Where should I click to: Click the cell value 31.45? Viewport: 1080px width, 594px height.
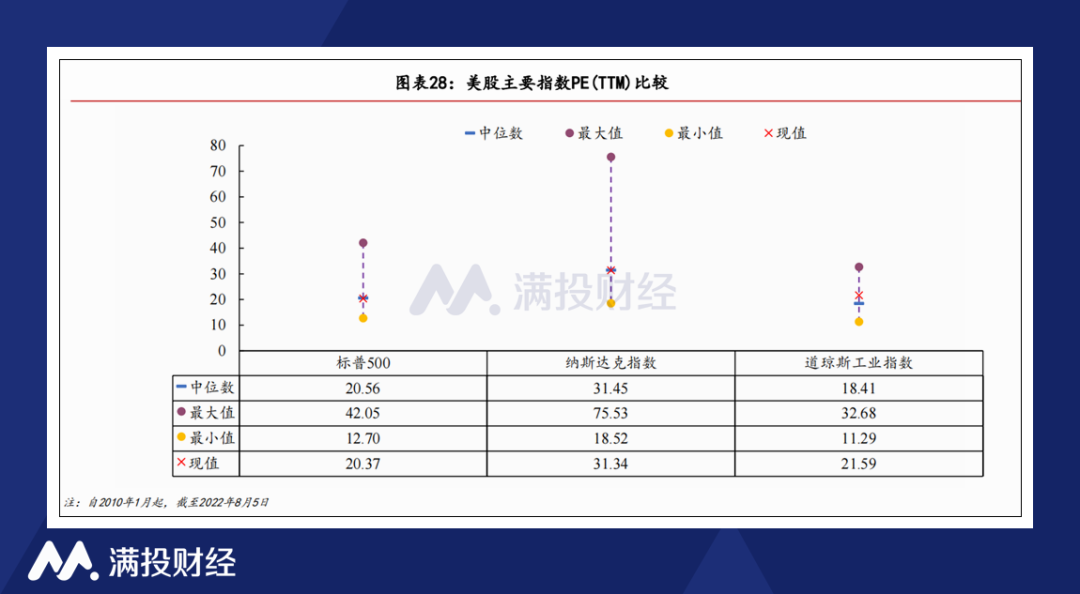click(x=611, y=389)
